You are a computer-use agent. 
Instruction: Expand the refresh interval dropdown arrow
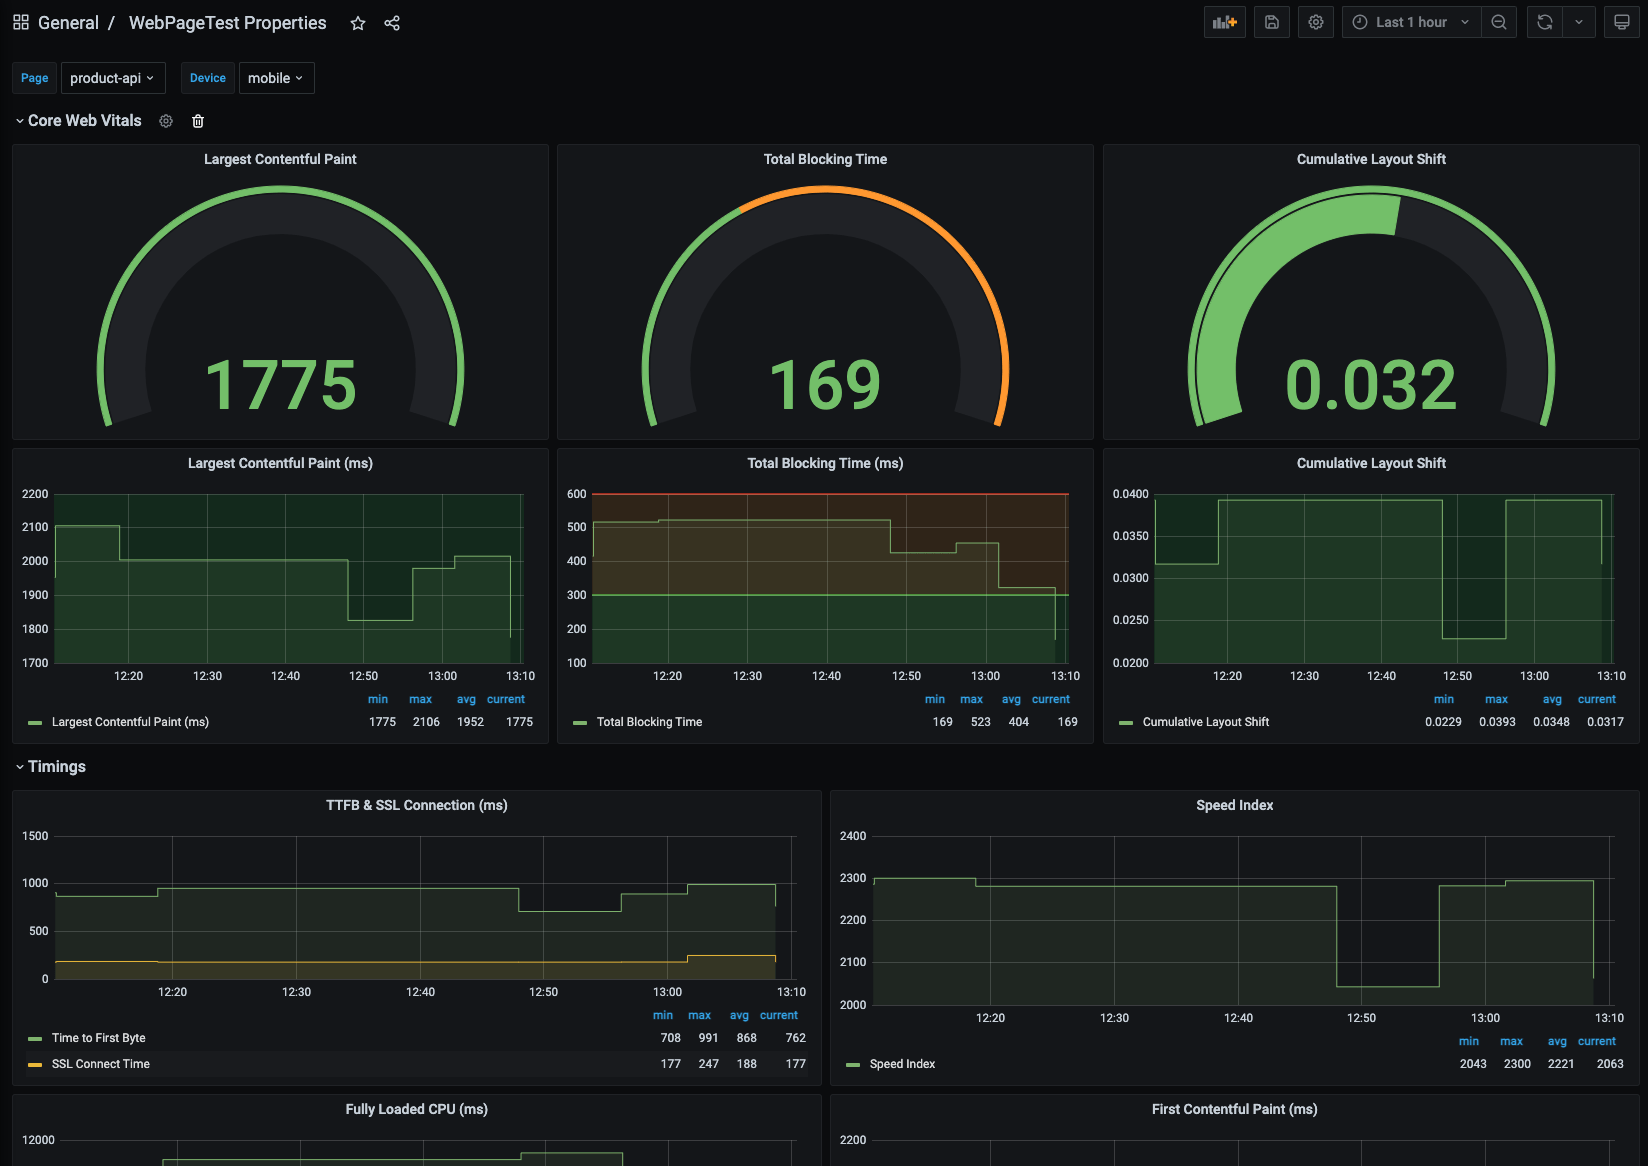(1579, 22)
